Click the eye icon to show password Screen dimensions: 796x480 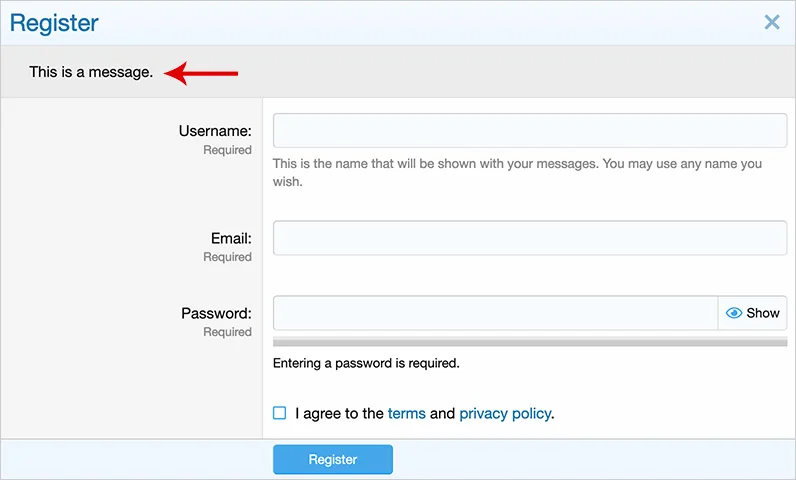(x=734, y=313)
